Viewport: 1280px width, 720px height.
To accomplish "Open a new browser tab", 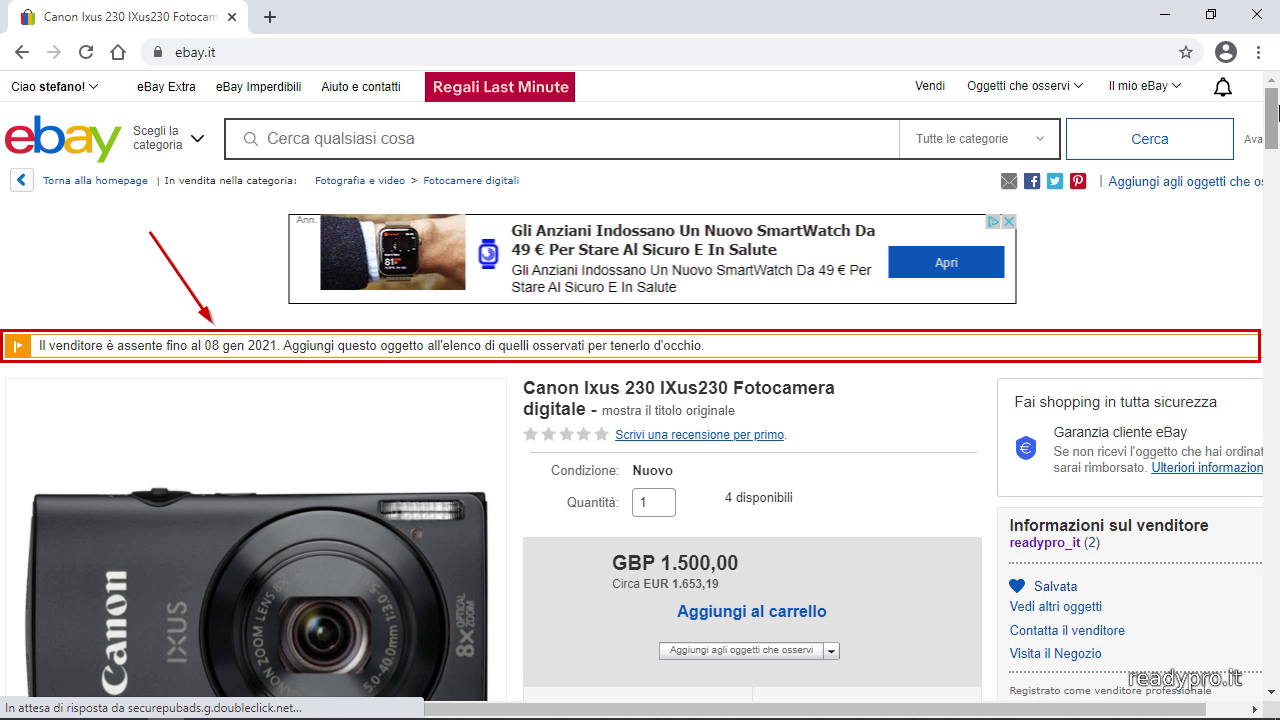I will (x=270, y=17).
